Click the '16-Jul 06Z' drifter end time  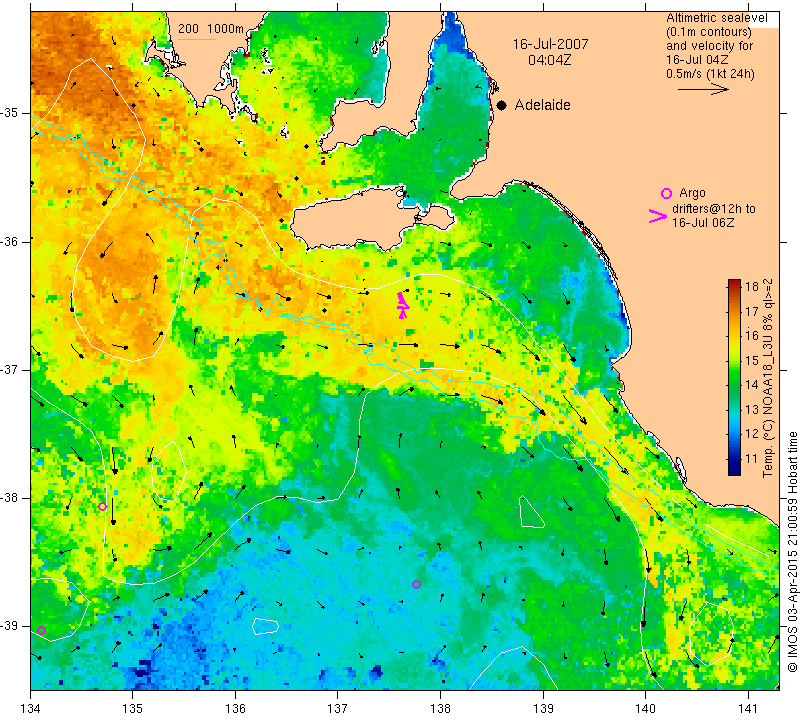[x=703, y=222]
